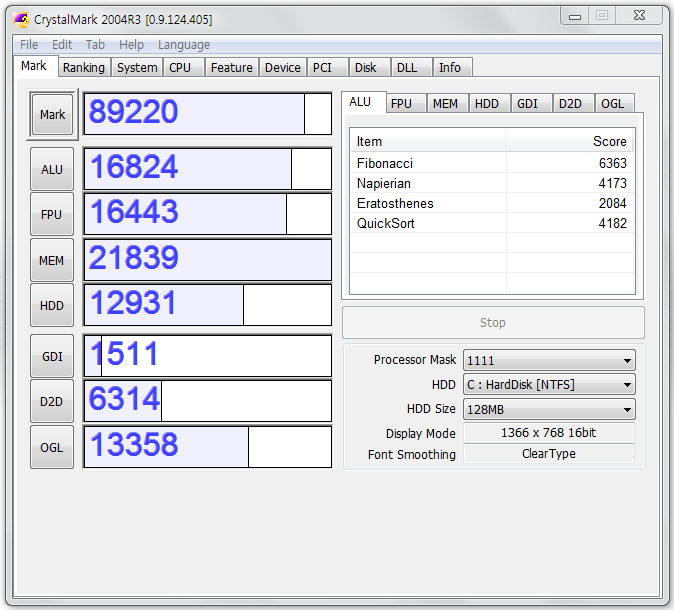Screen dimensions: 674x610
Task: Show the OGL details tab
Action: pyautogui.click(x=615, y=104)
